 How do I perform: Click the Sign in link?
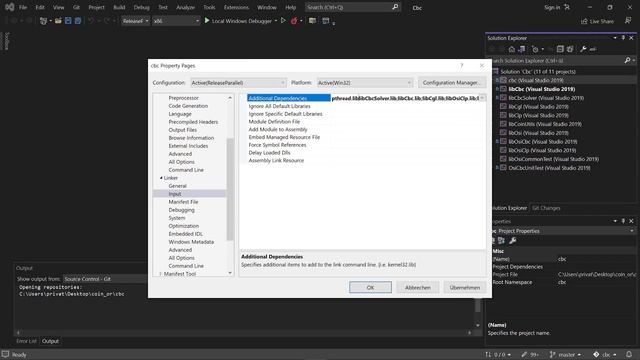click(552, 7)
